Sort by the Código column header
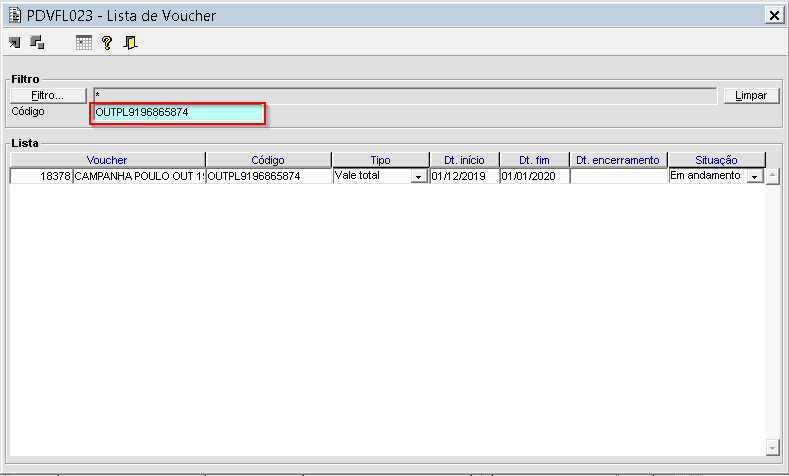The width and height of the screenshot is (789, 476). tap(268, 160)
